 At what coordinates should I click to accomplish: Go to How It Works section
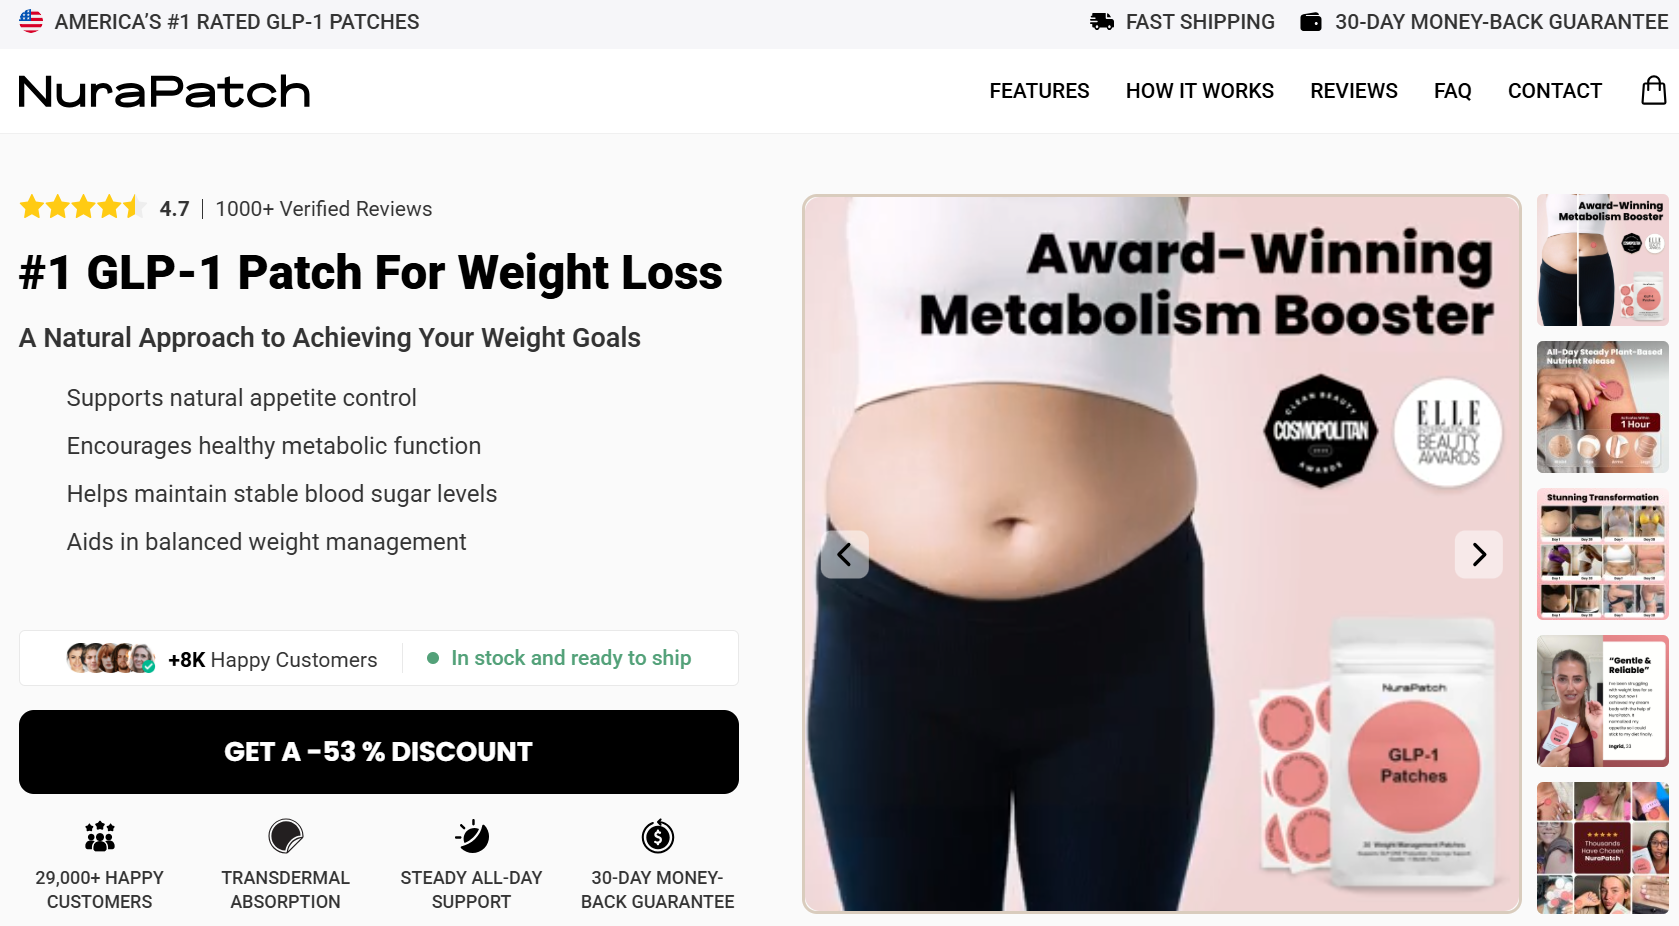1200,91
